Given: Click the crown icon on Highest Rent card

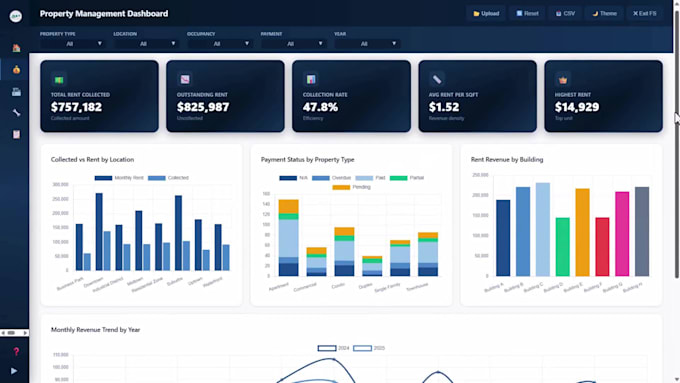Looking at the screenshot, I should (x=563, y=80).
